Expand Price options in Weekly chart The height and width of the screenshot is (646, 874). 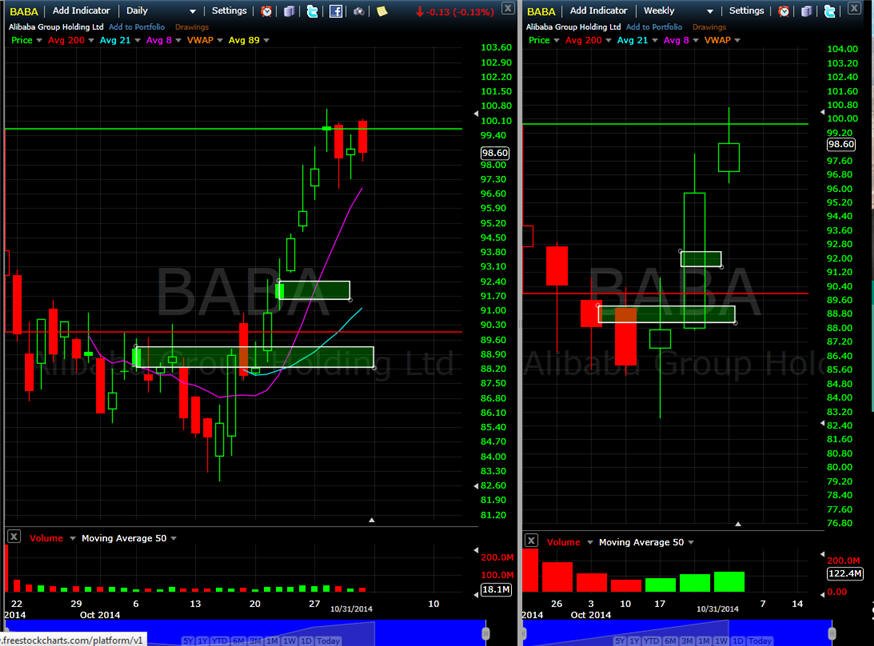(x=556, y=40)
